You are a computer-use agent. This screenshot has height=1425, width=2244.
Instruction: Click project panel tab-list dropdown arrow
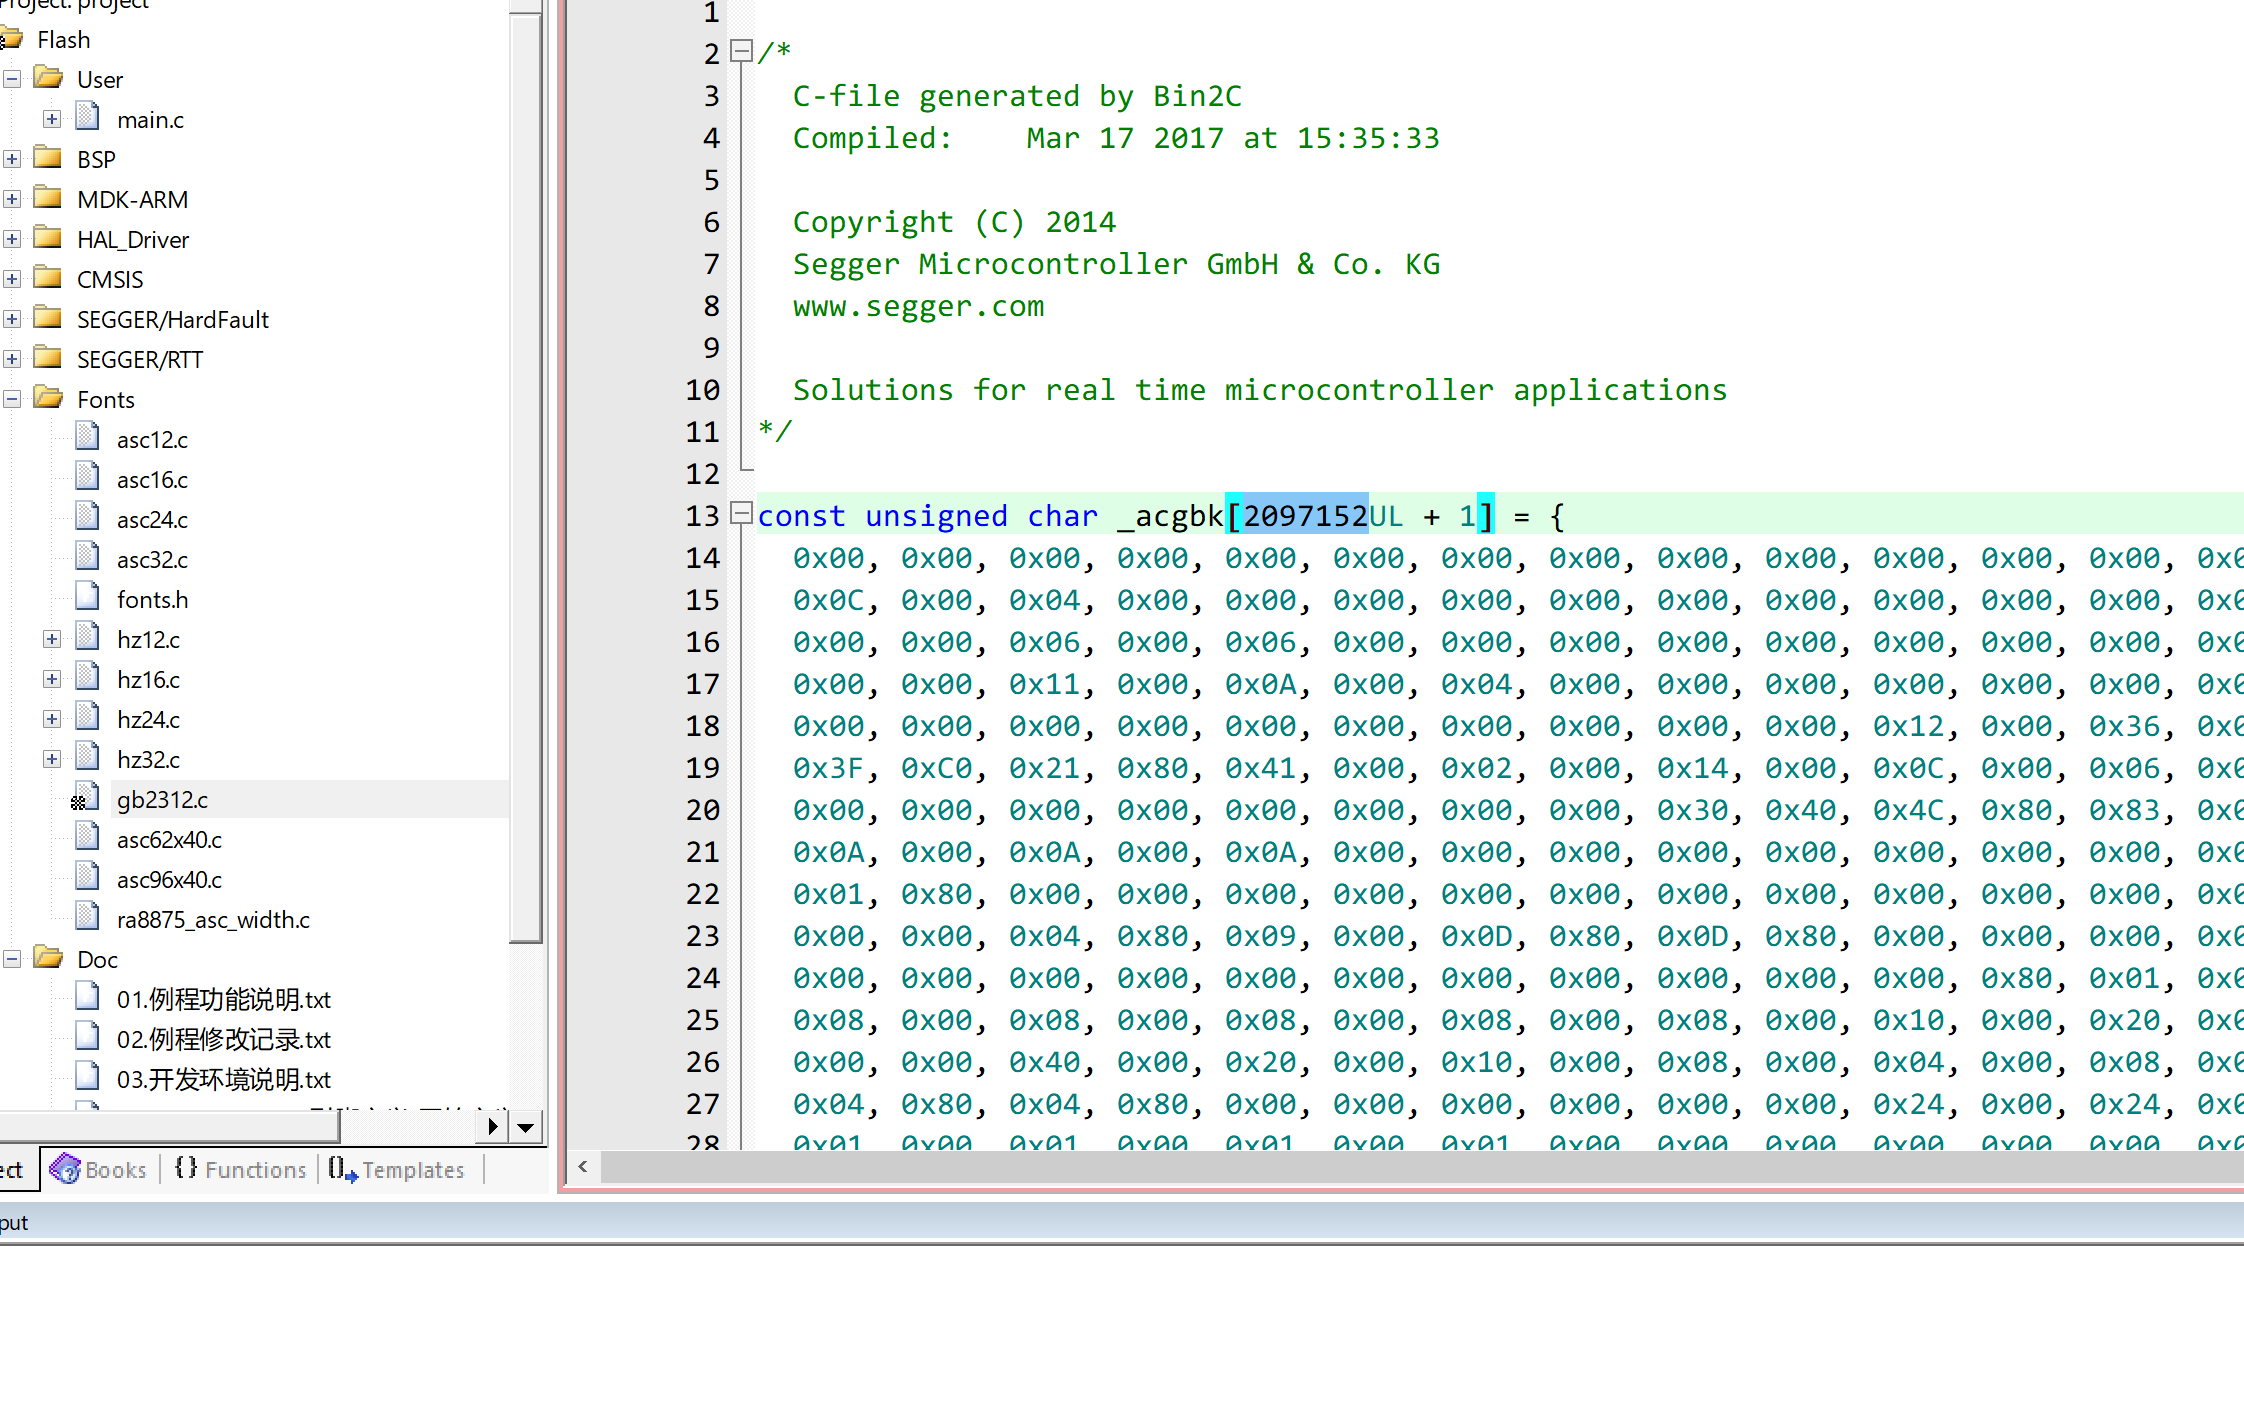526,1127
